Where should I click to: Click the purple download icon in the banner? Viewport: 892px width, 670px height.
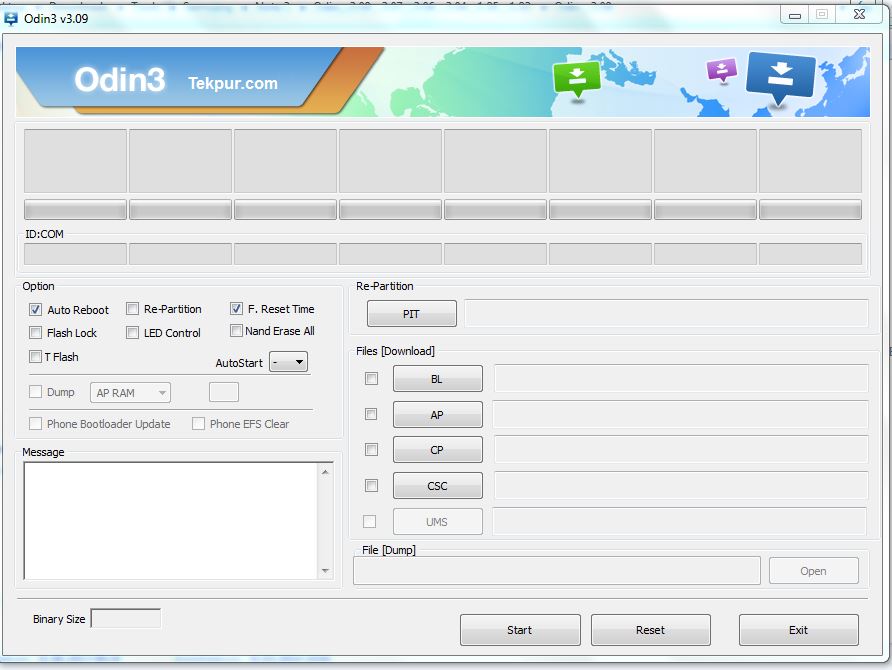pyautogui.click(x=721, y=71)
